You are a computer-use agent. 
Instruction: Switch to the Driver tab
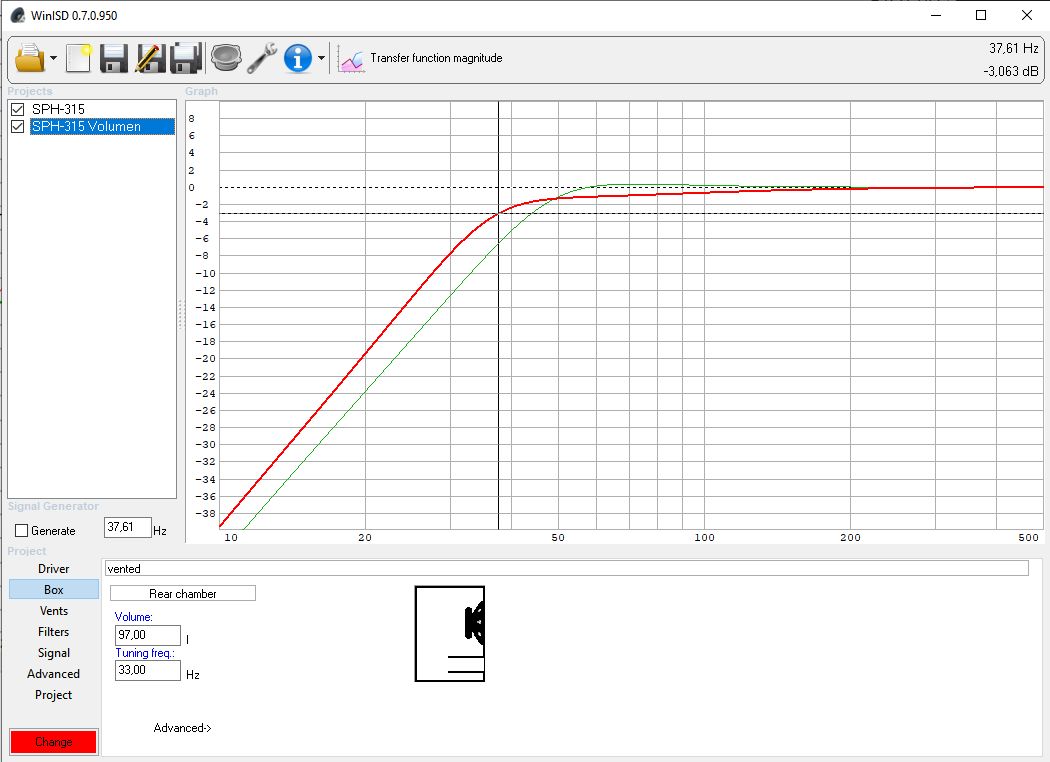pos(54,569)
